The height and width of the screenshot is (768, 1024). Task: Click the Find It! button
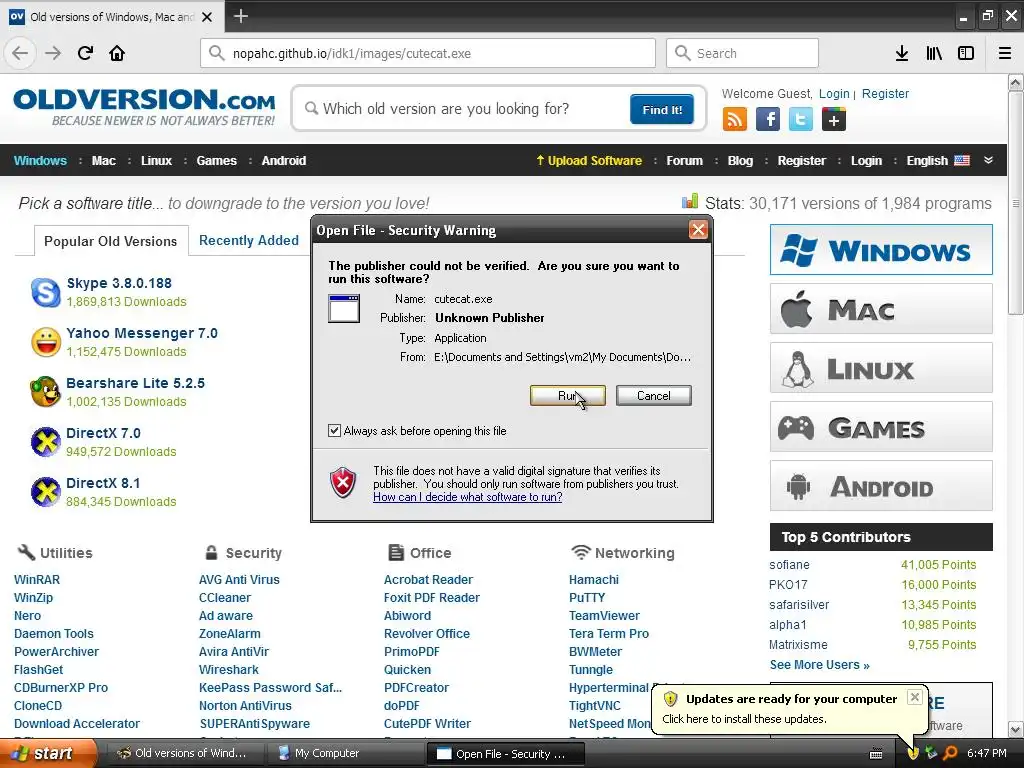pos(662,110)
